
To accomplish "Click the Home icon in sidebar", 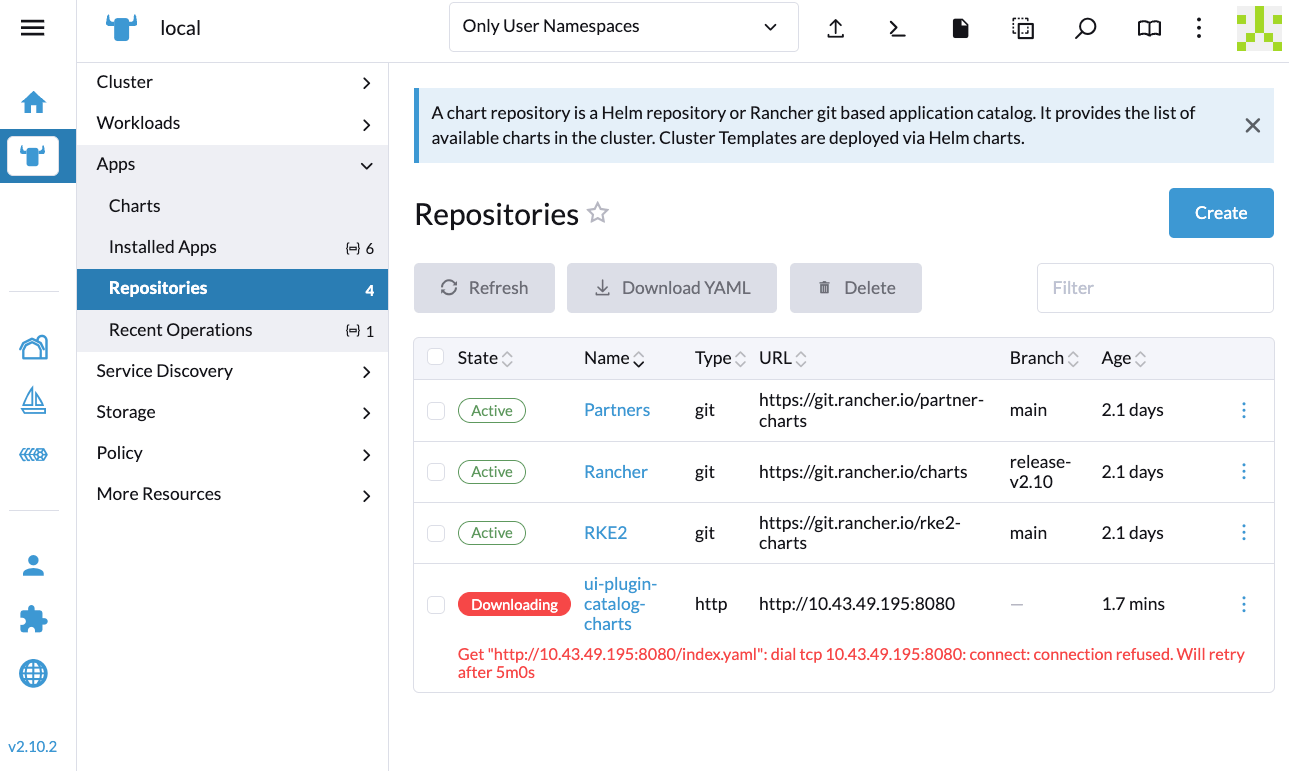I will (33, 102).
